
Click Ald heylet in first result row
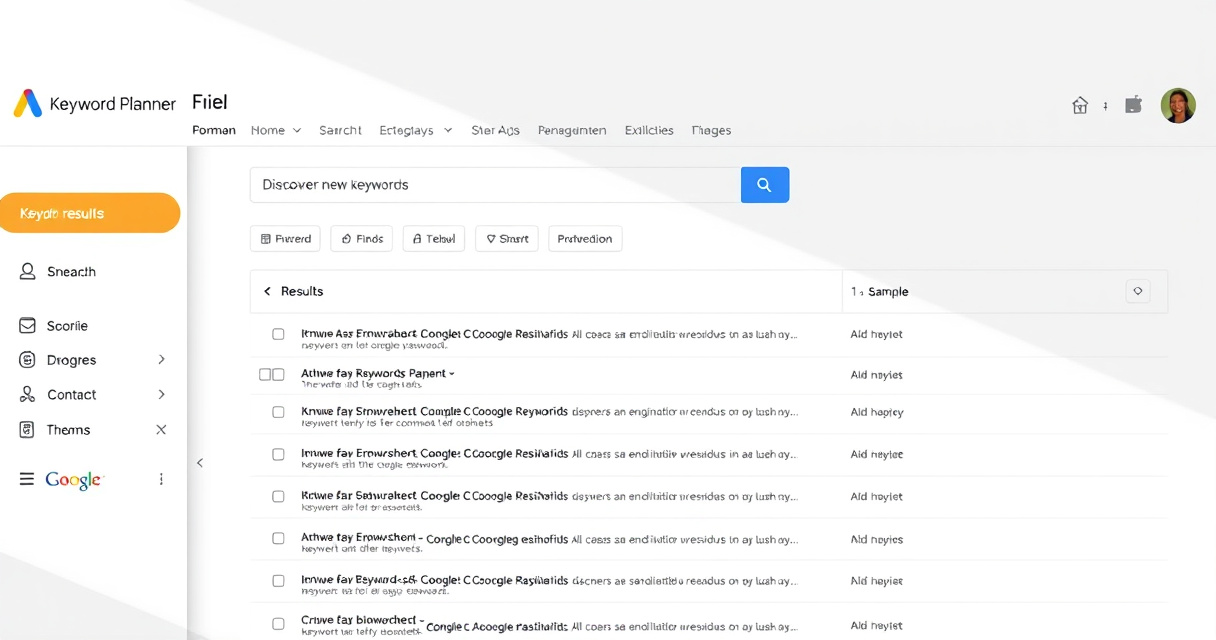click(x=877, y=334)
